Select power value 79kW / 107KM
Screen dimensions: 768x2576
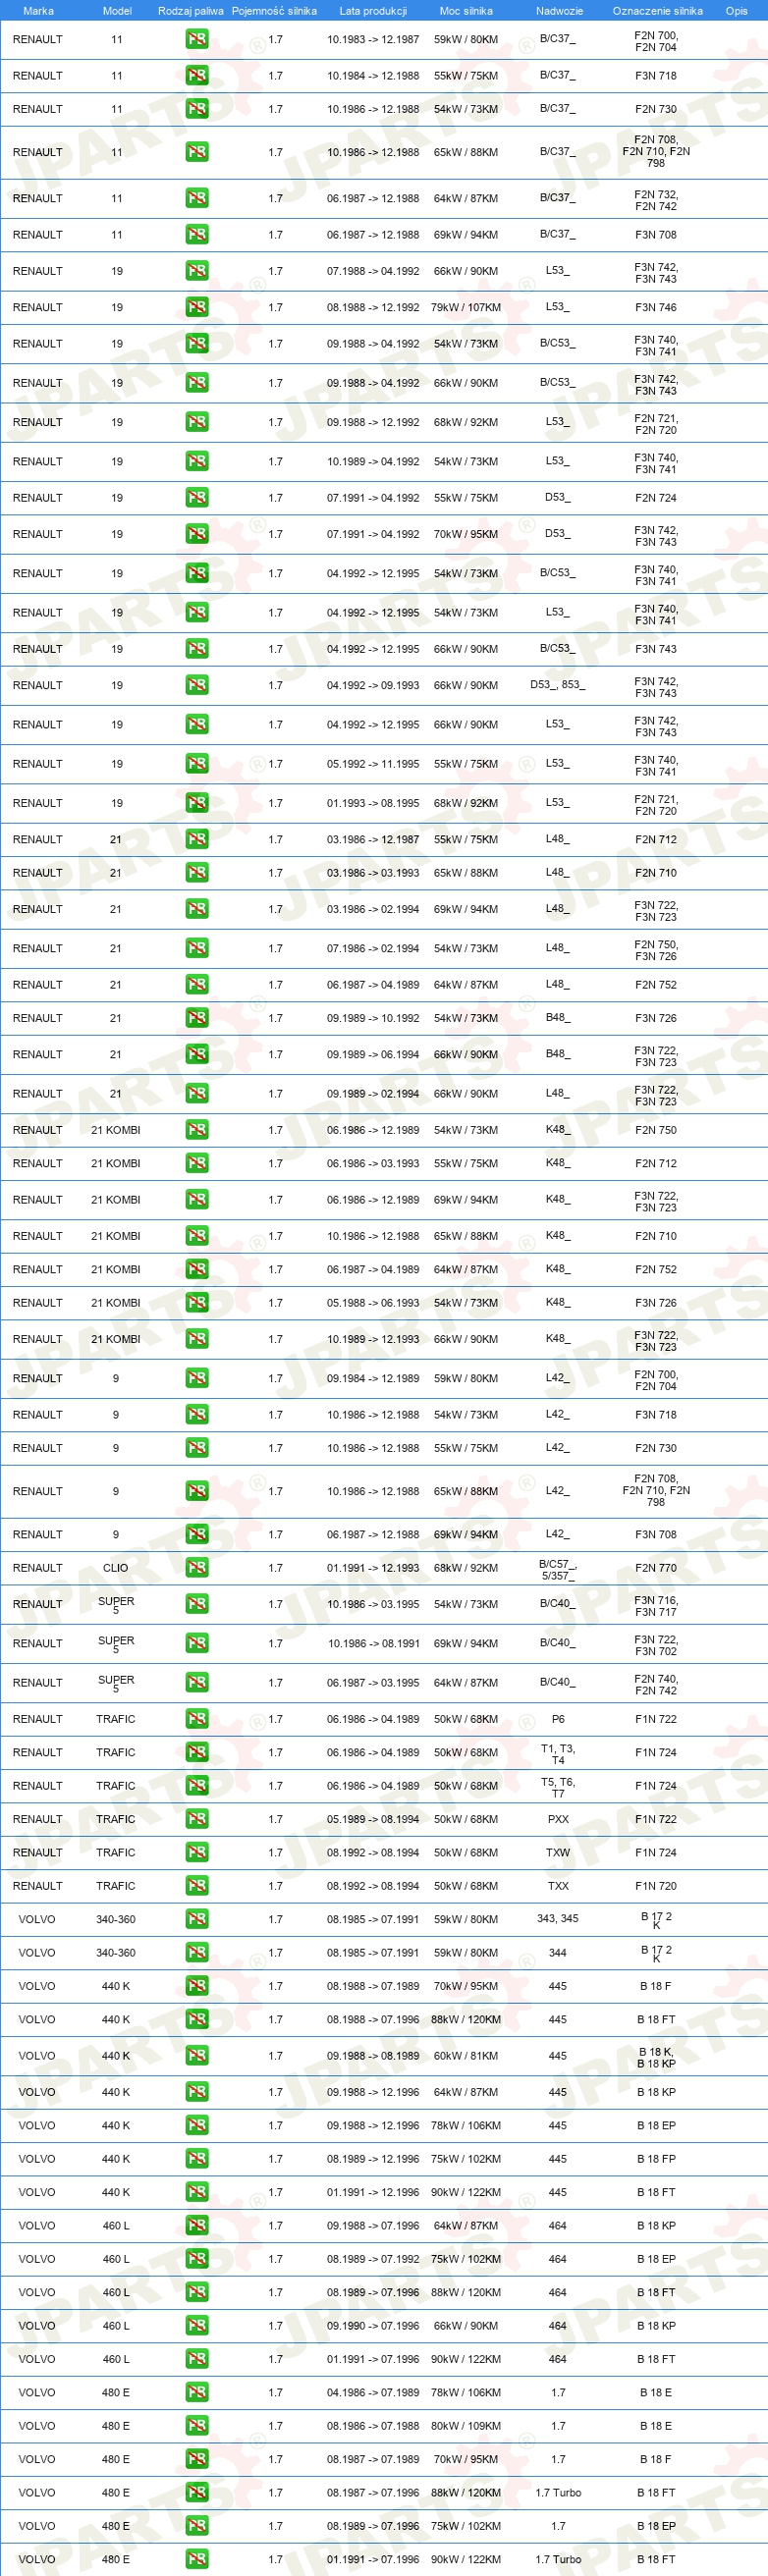click(x=466, y=307)
